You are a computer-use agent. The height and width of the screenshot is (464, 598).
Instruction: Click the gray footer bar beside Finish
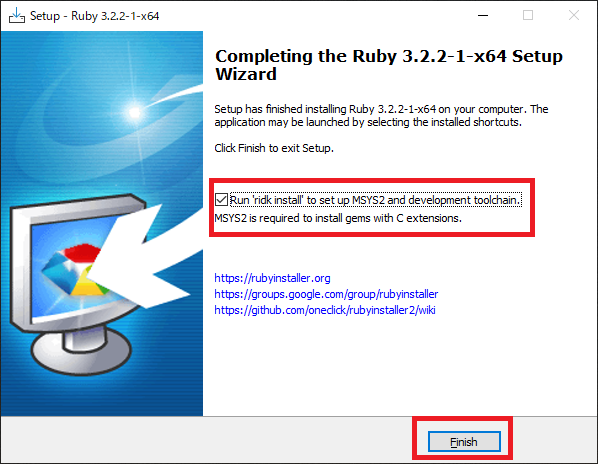click(206, 440)
